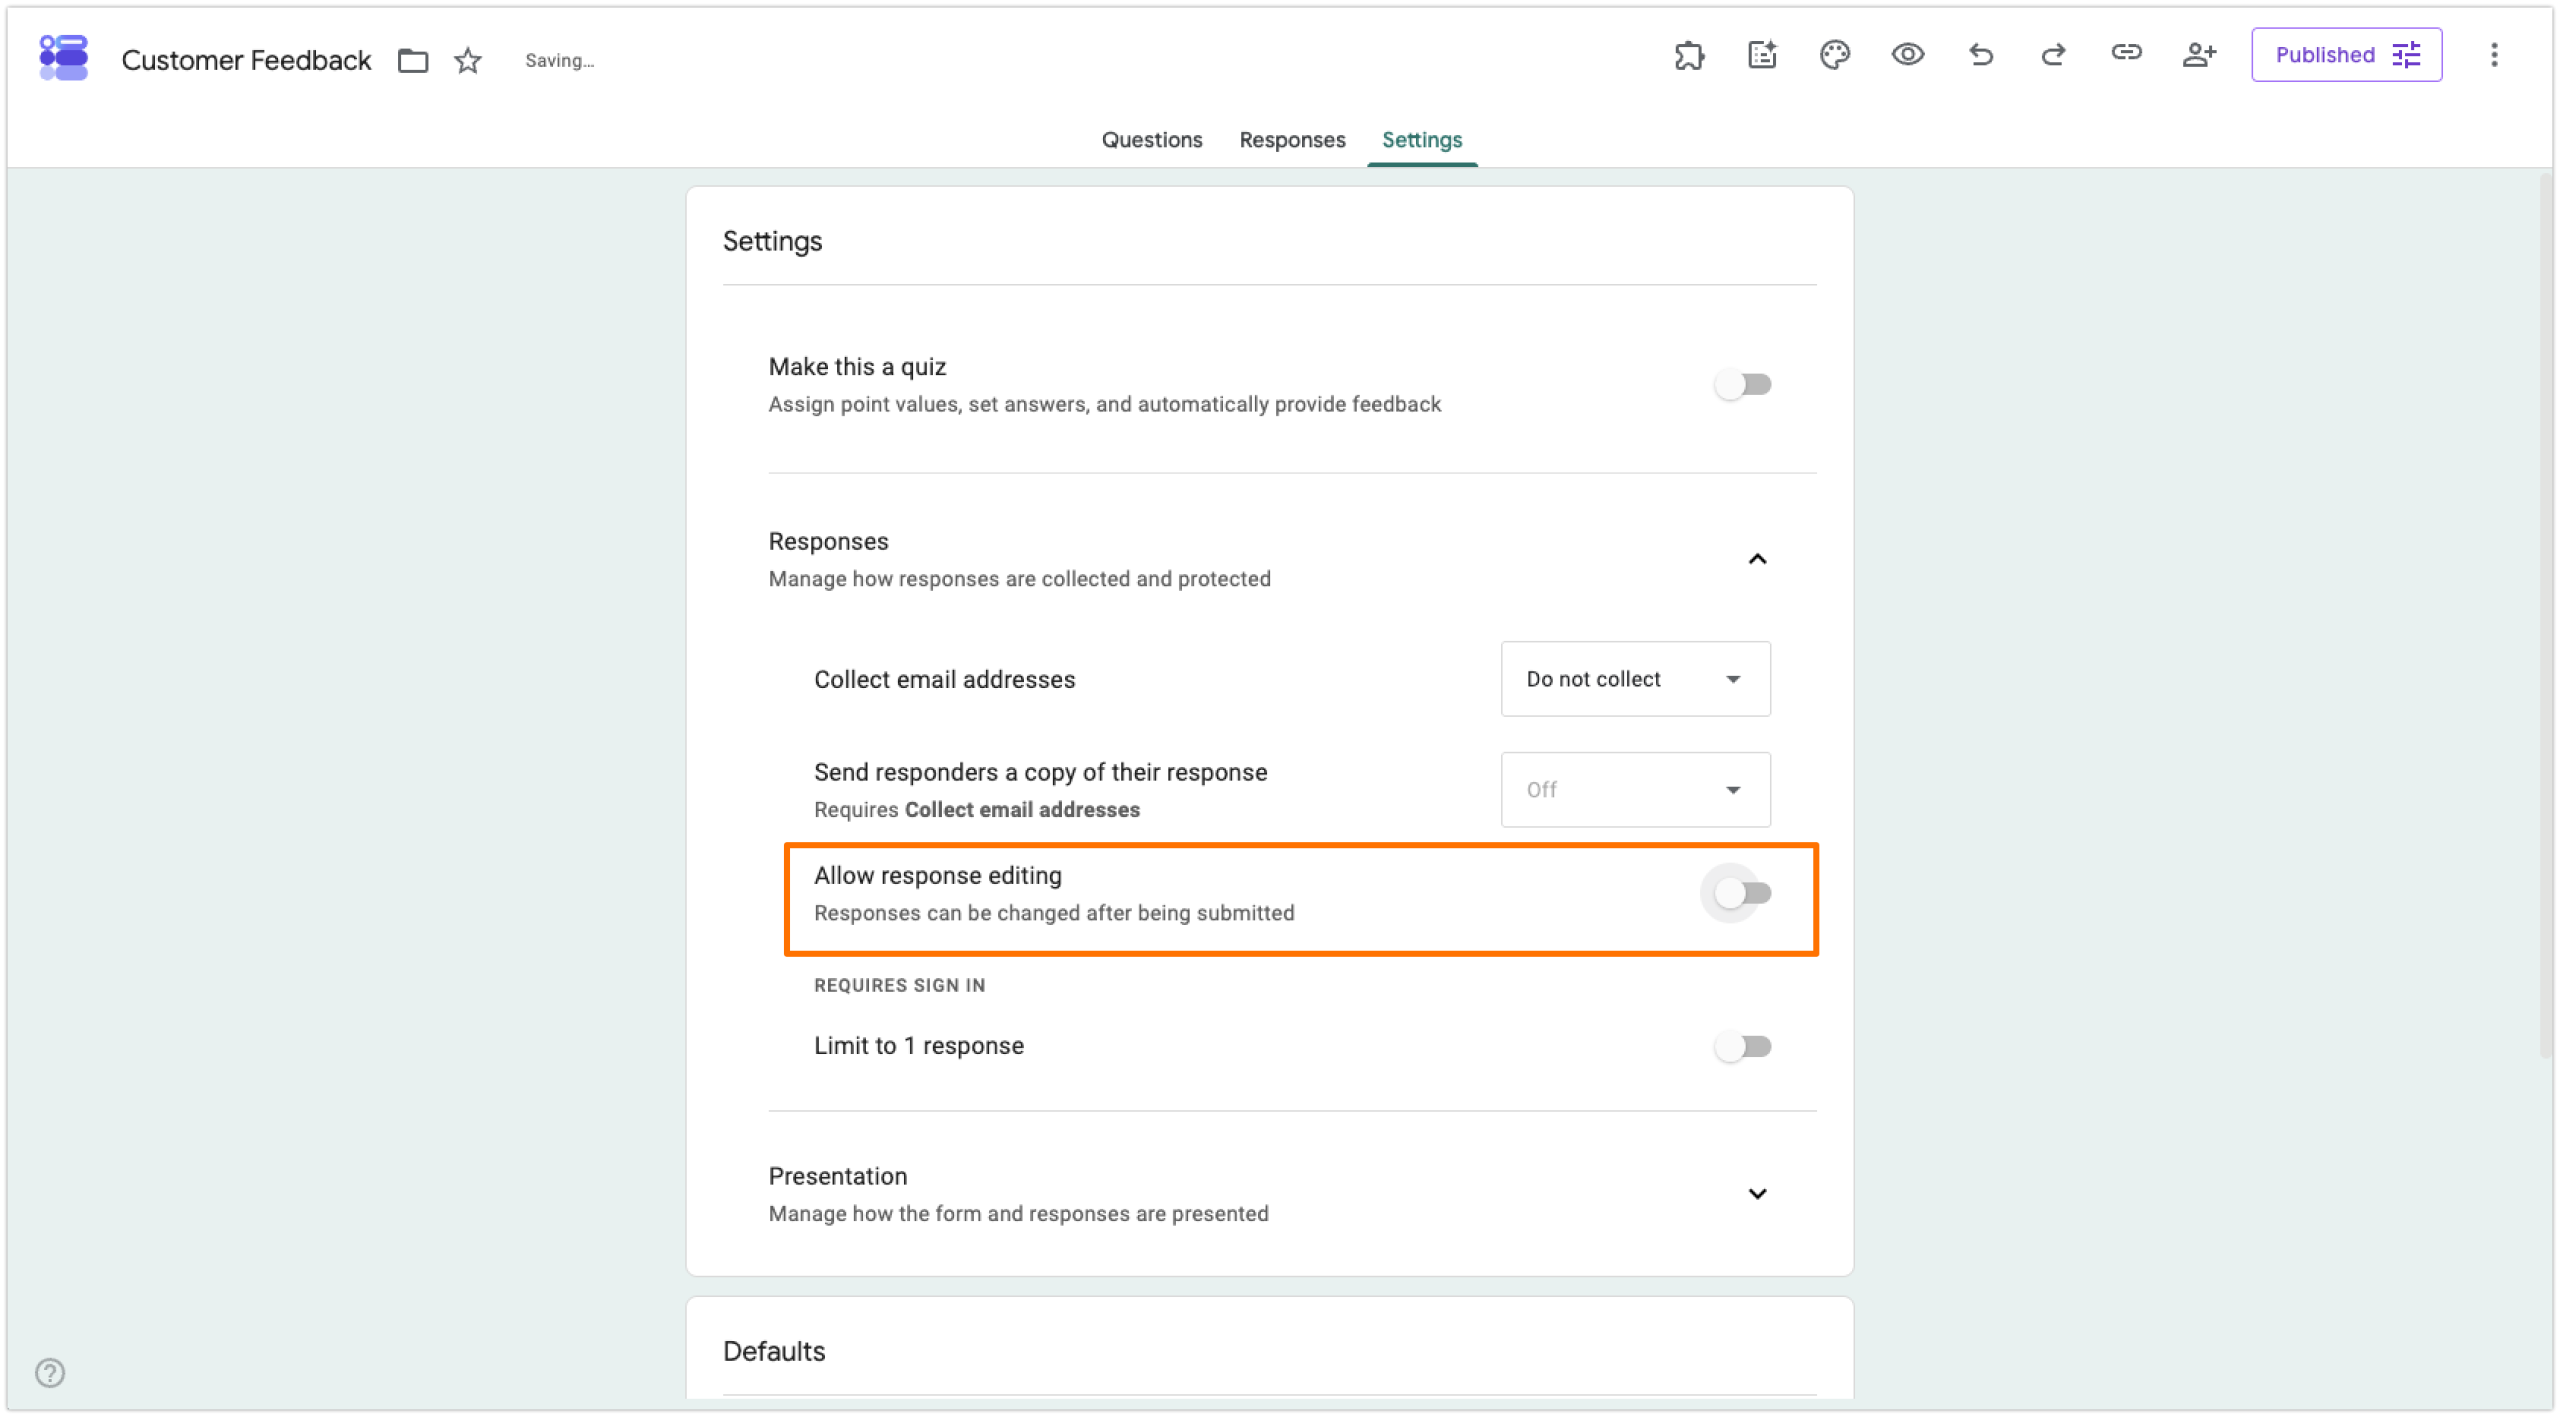Redo the last change
Viewport: 2560px width, 1417px height.
pyautogui.click(x=2053, y=55)
